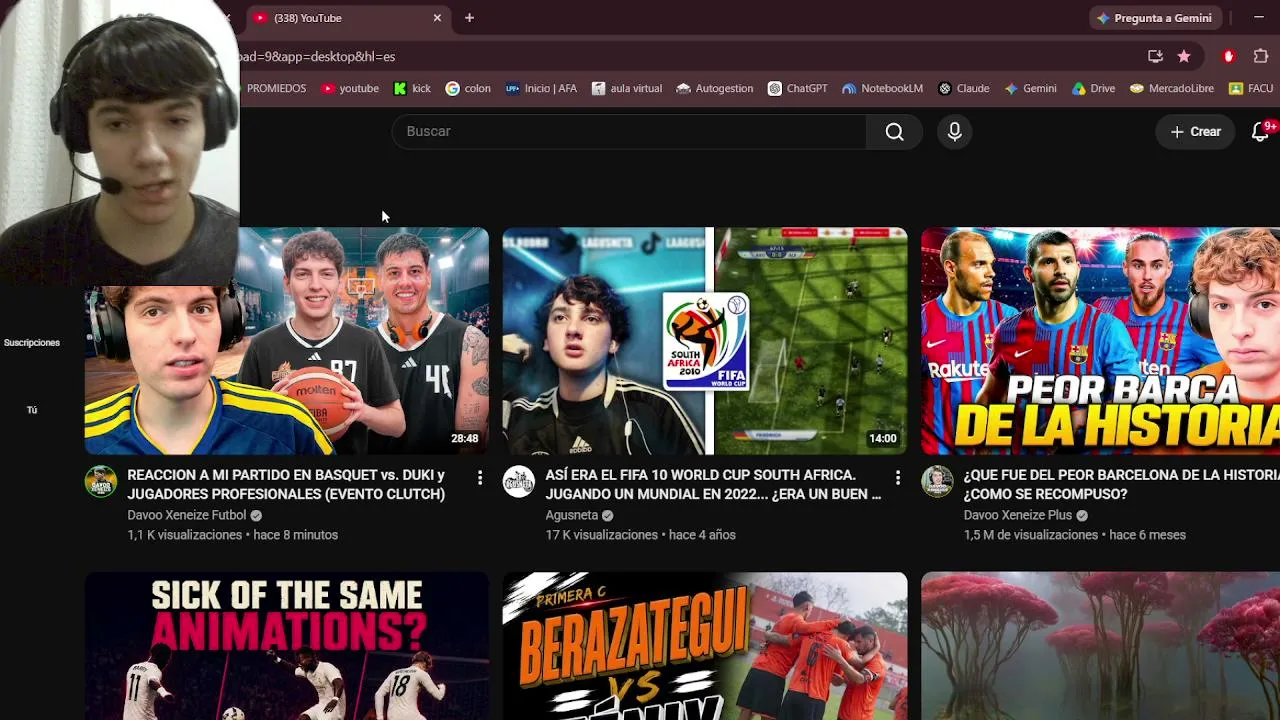Click '1,1 K visualizaciones • hace 8 minutos' text
Viewport: 1280px width, 720px height.
tap(233, 535)
